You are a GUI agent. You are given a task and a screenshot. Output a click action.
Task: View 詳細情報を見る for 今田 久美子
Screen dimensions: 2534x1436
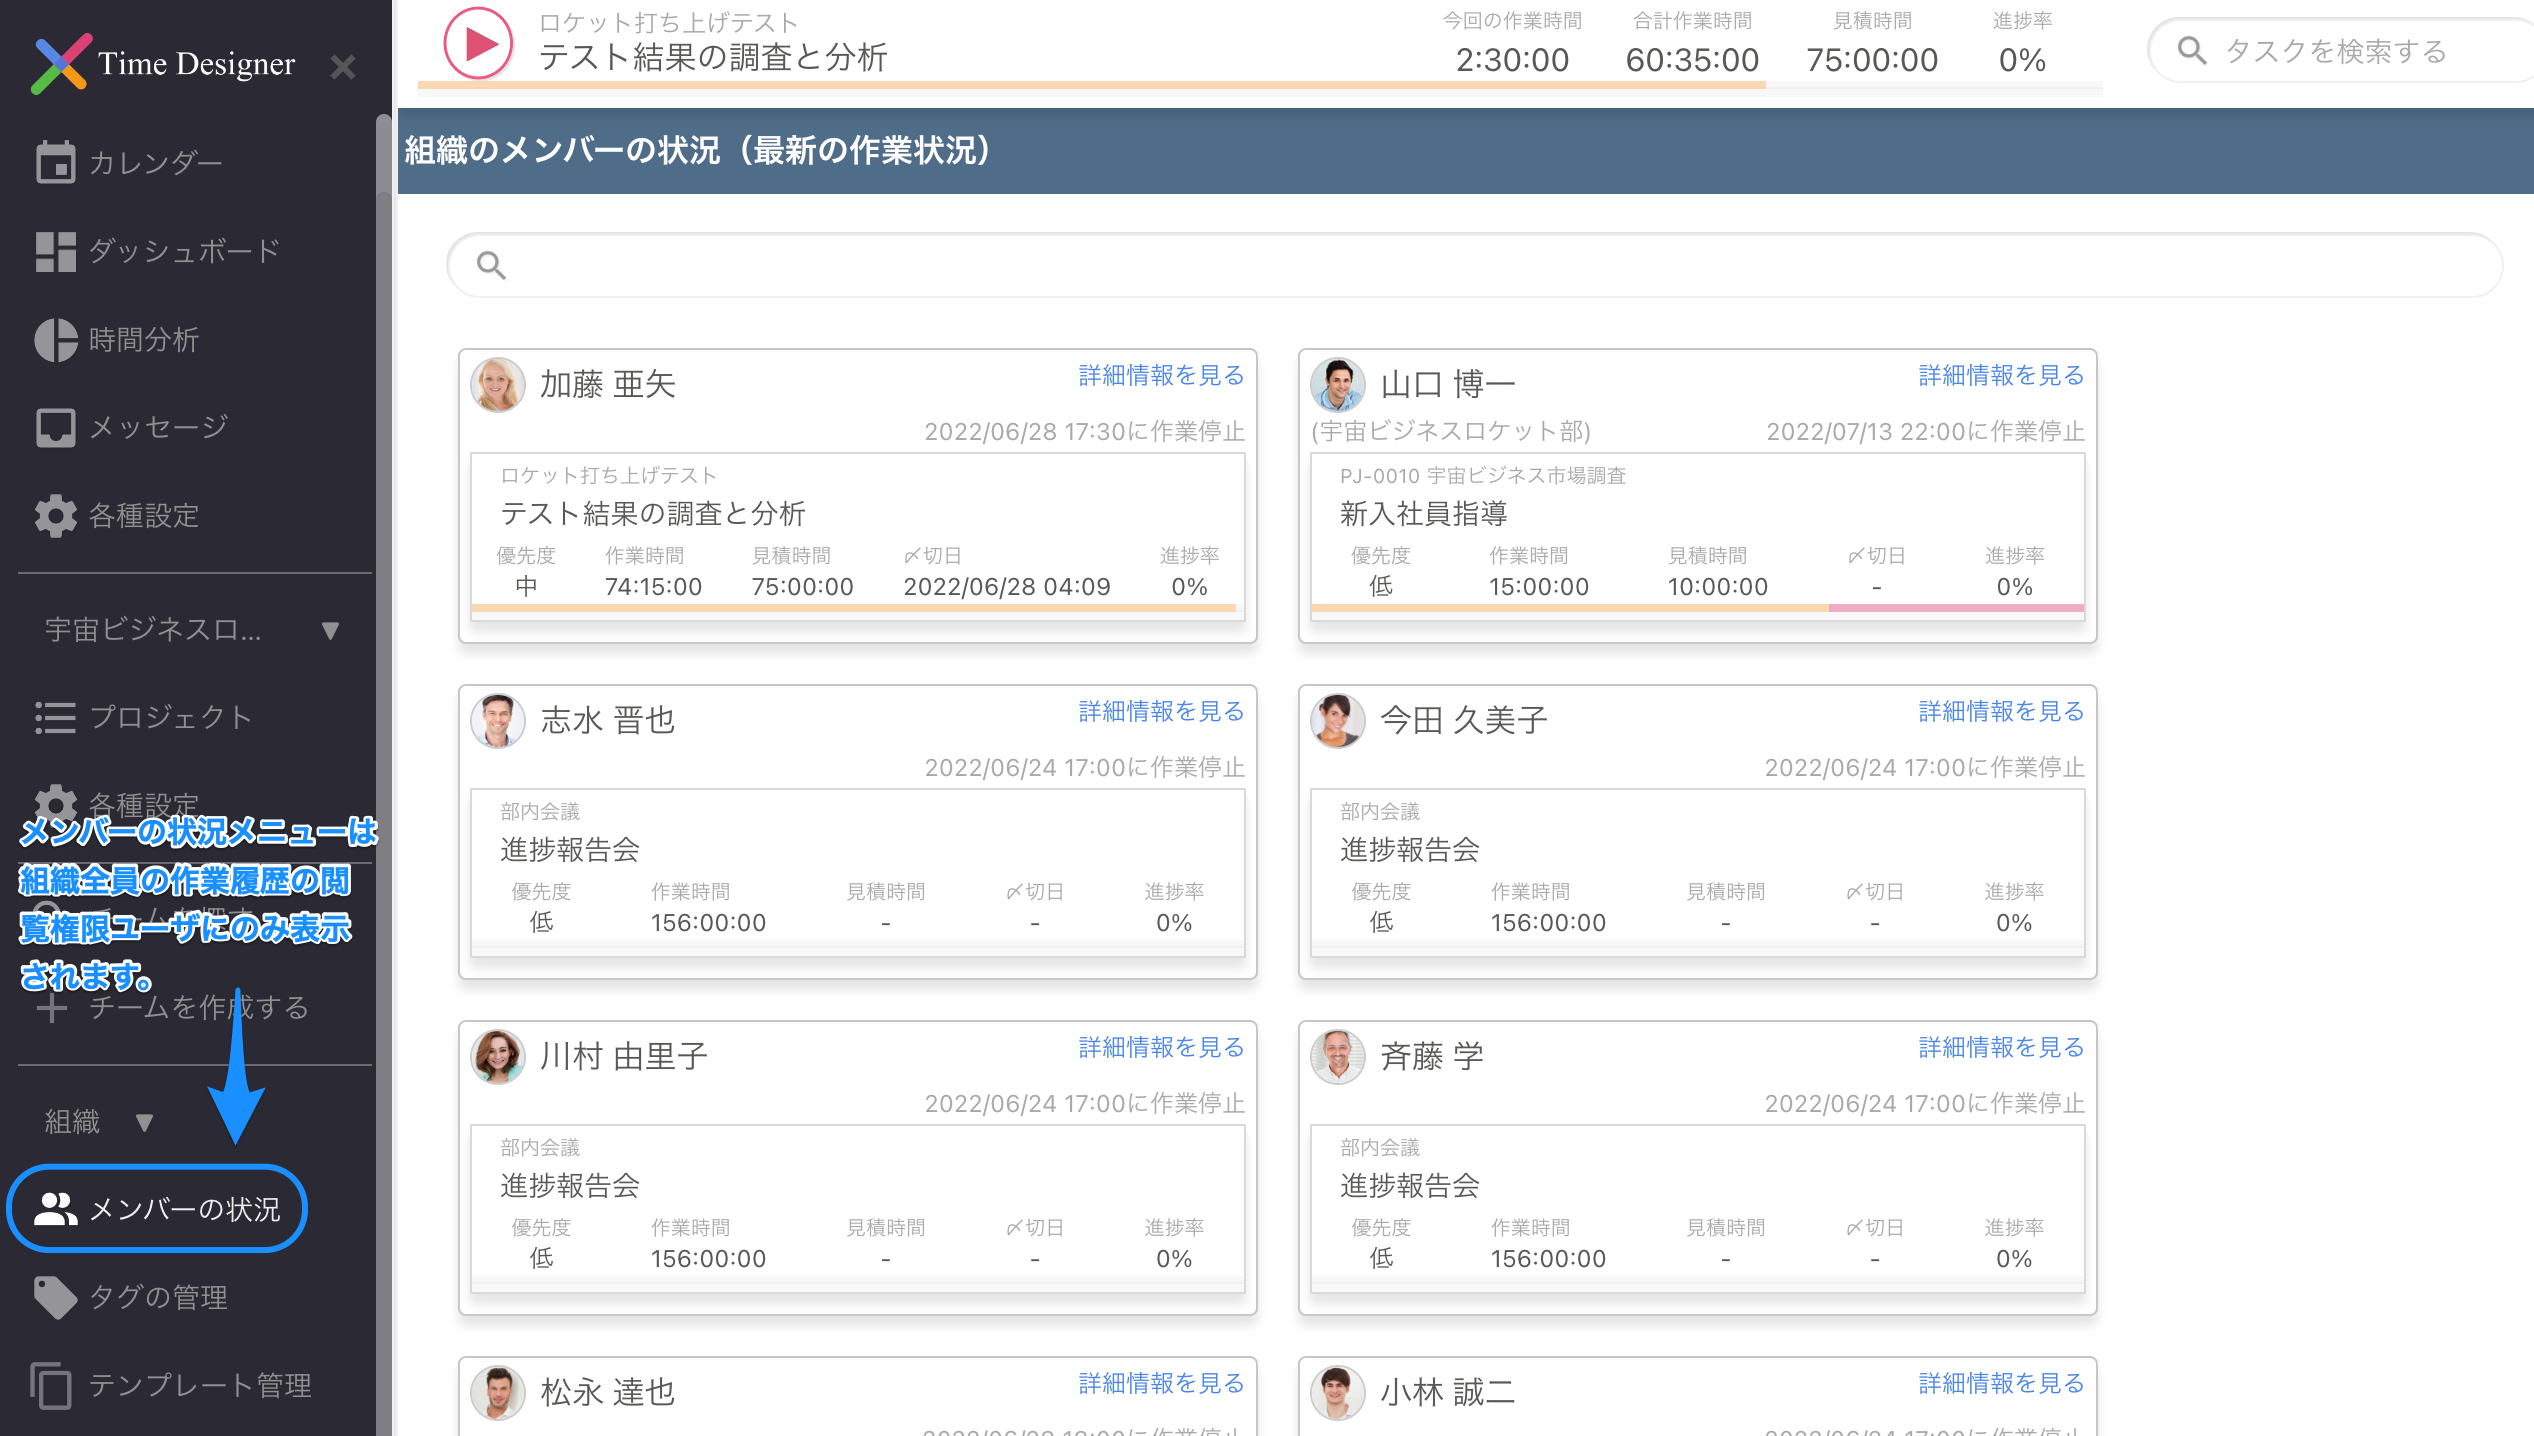(2001, 712)
